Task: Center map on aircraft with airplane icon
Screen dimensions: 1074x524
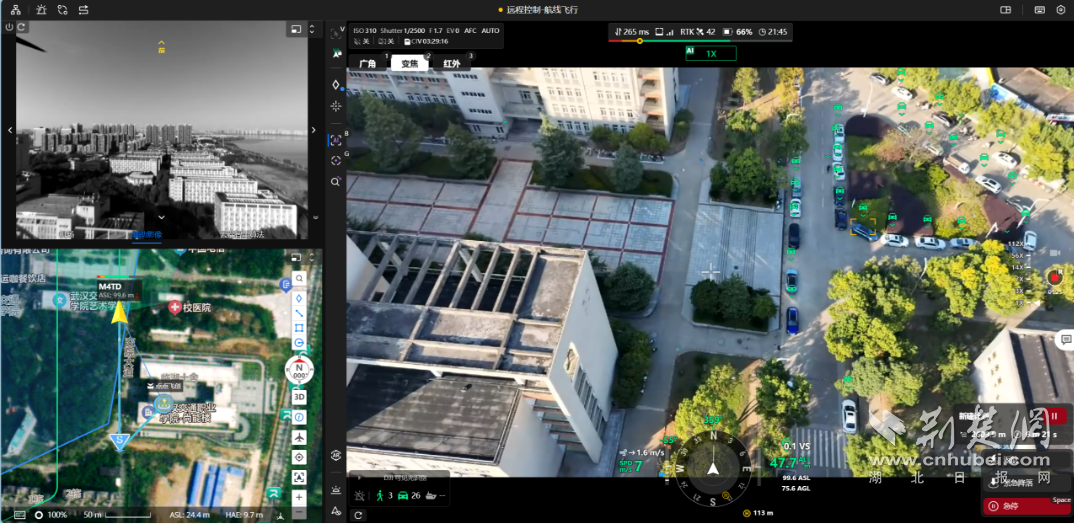Action: [299, 437]
